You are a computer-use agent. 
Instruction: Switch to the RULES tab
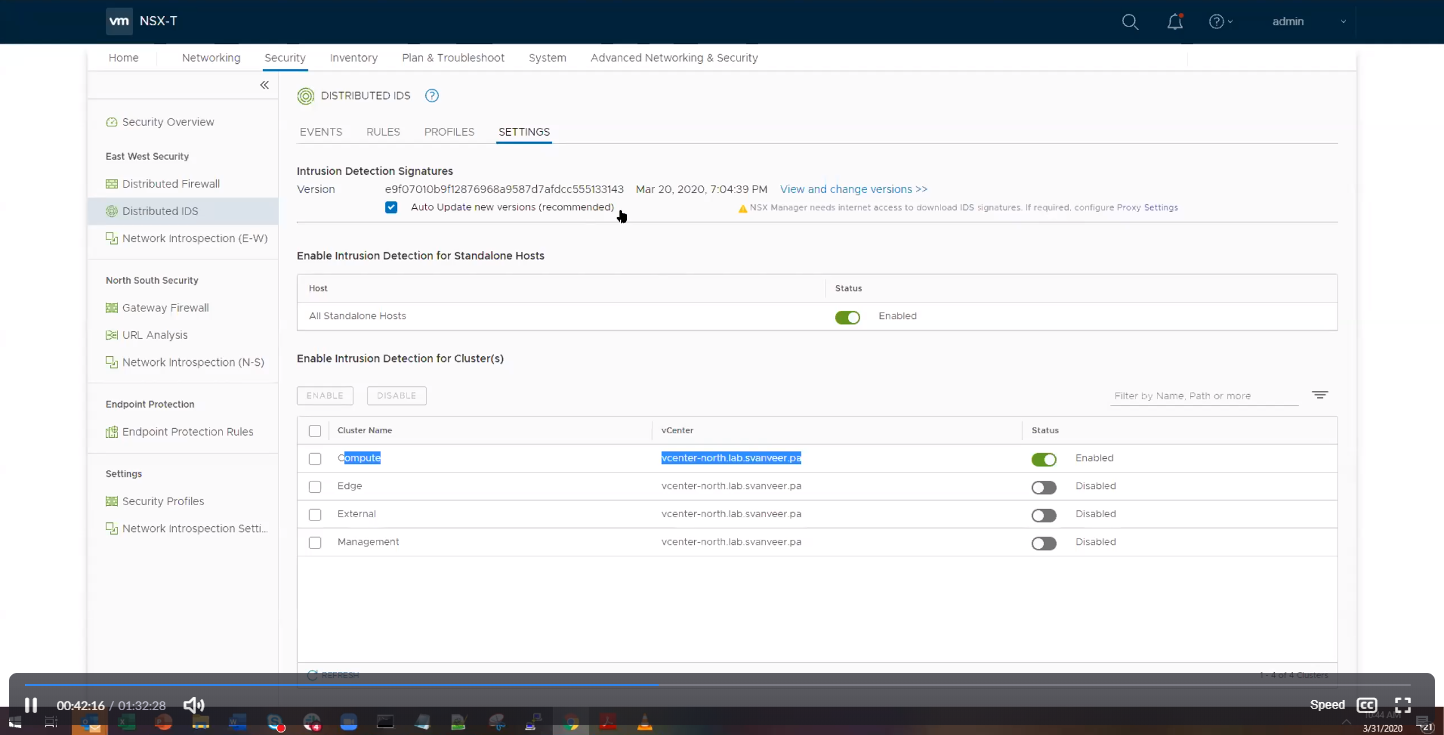coord(383,132)
